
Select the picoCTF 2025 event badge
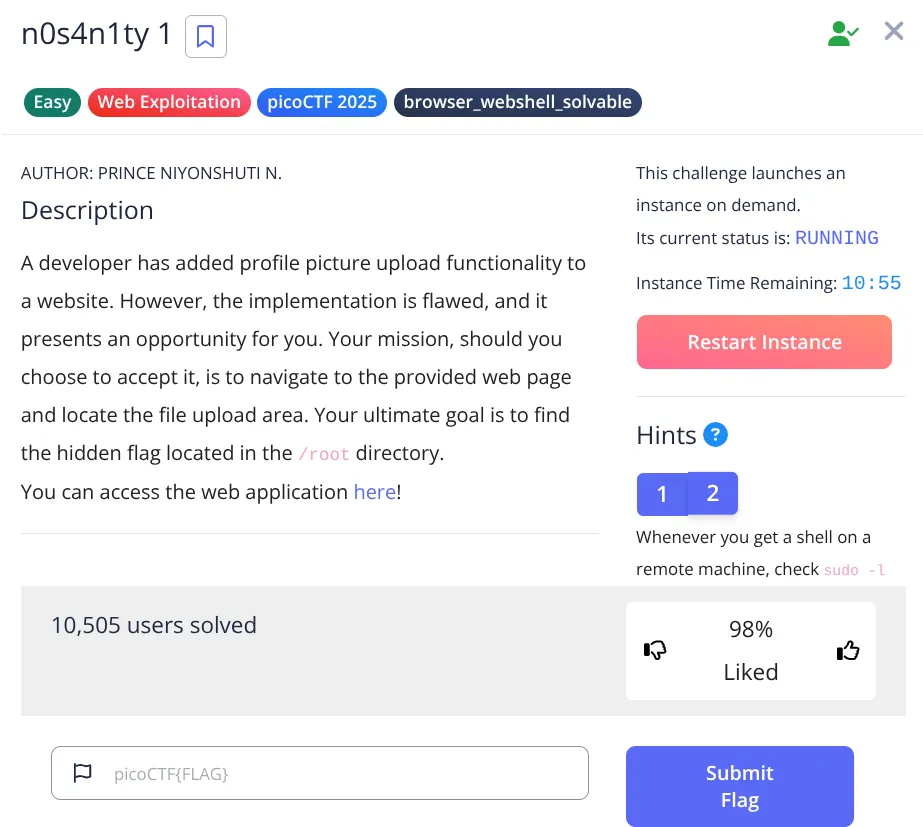point(321,101)
